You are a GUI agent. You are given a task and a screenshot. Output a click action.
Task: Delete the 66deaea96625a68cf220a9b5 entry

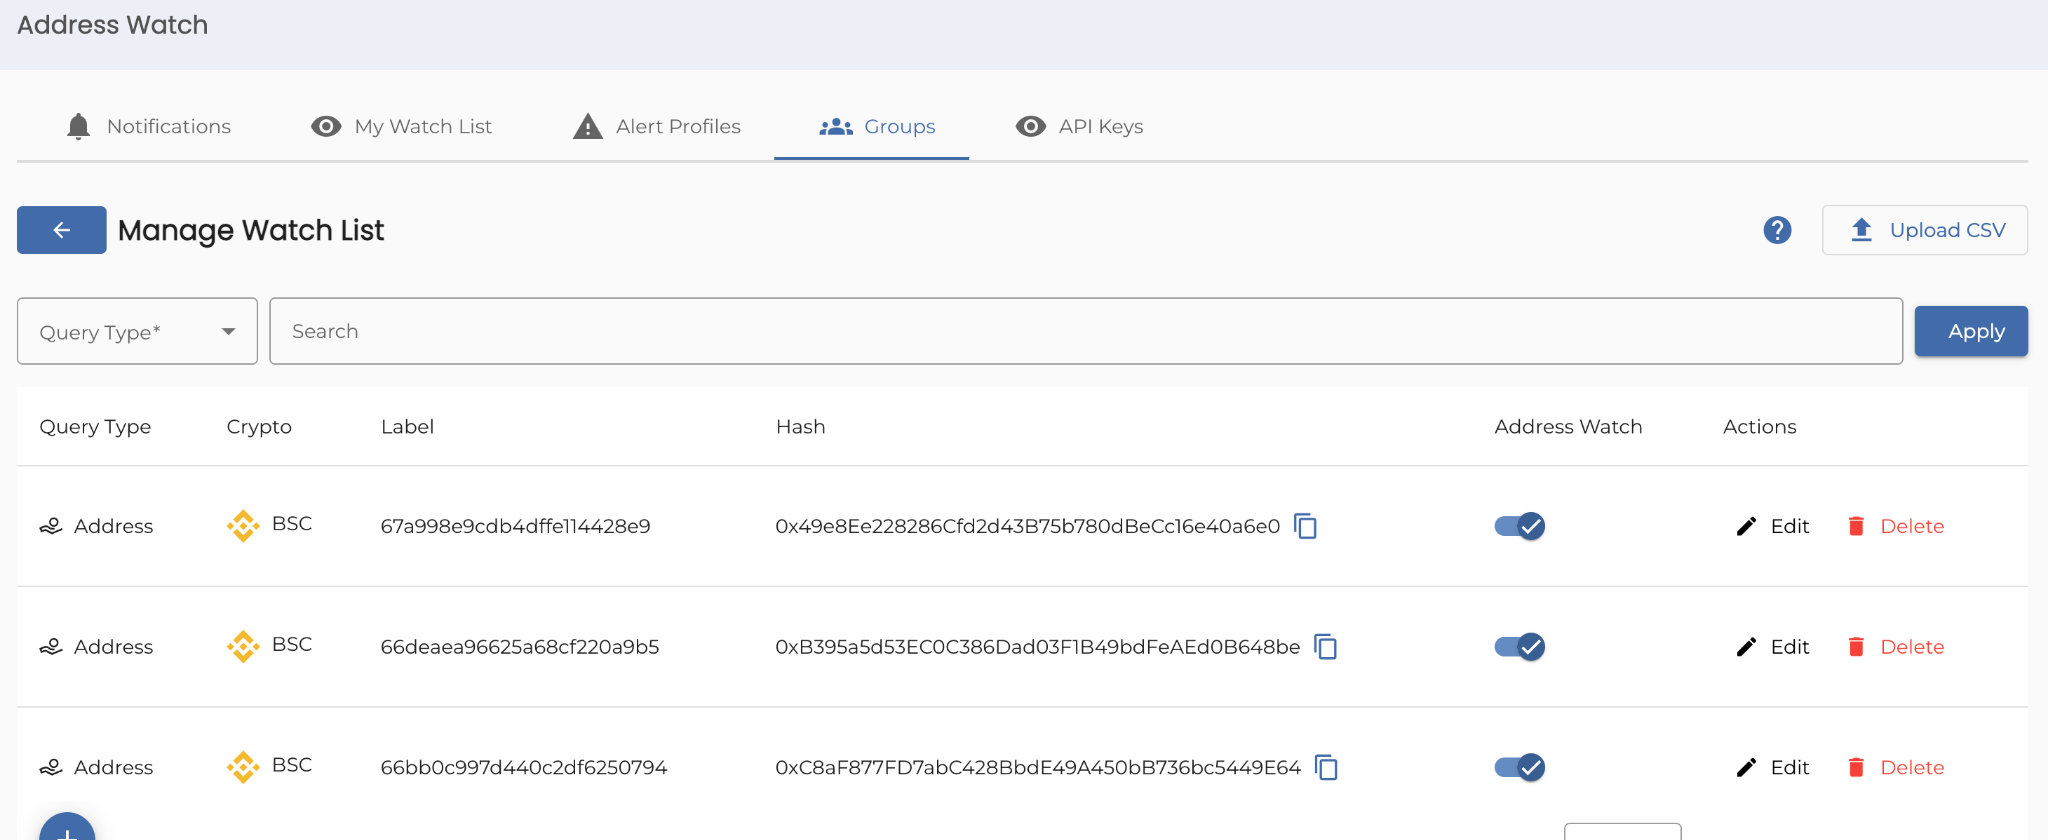tap(1896, 647)
